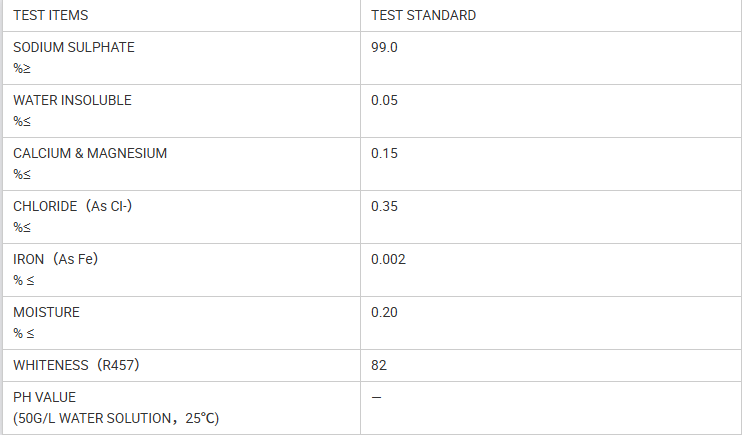
Task: Select the IRON (As Fe) label
Action: click(55, 259)
